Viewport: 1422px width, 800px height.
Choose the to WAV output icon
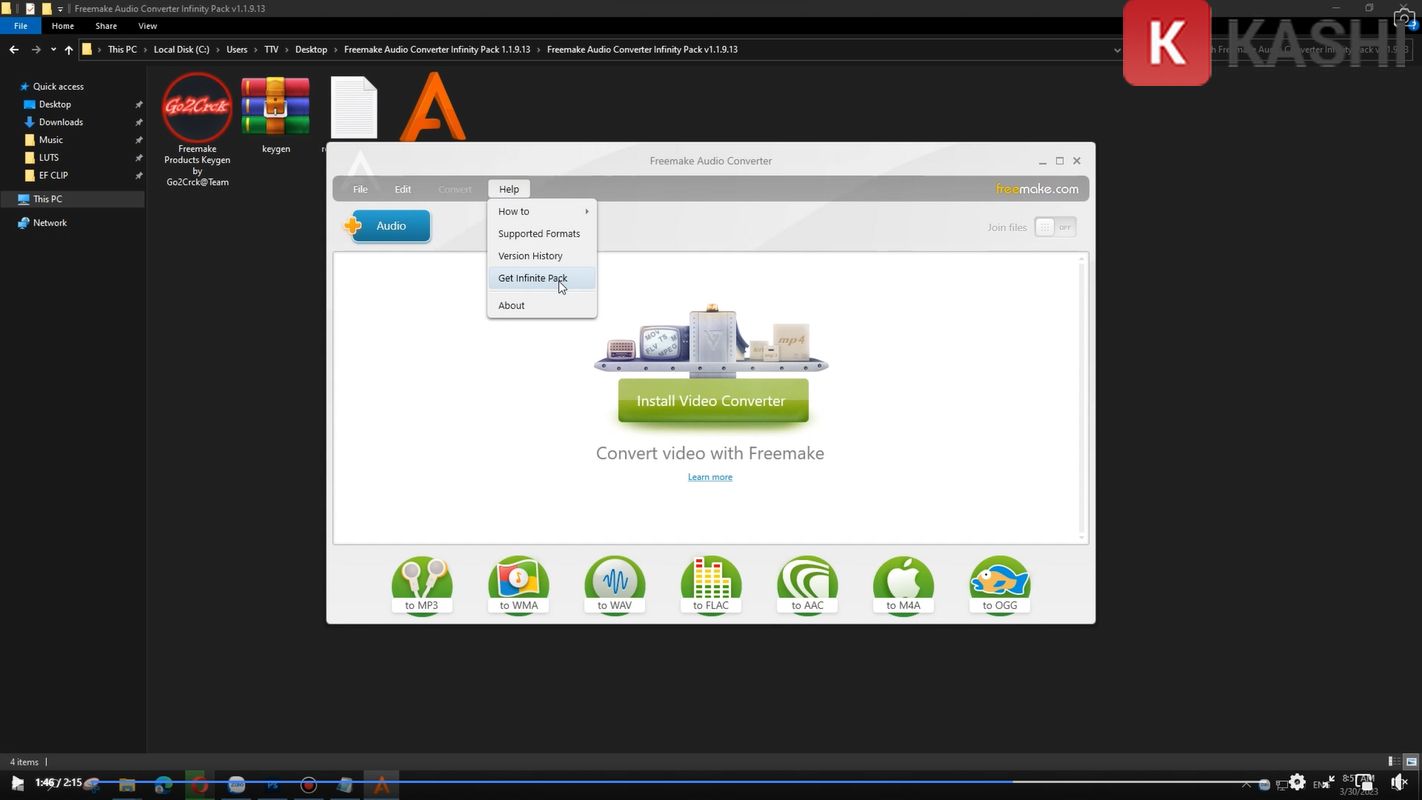click(x=614, y=584)
